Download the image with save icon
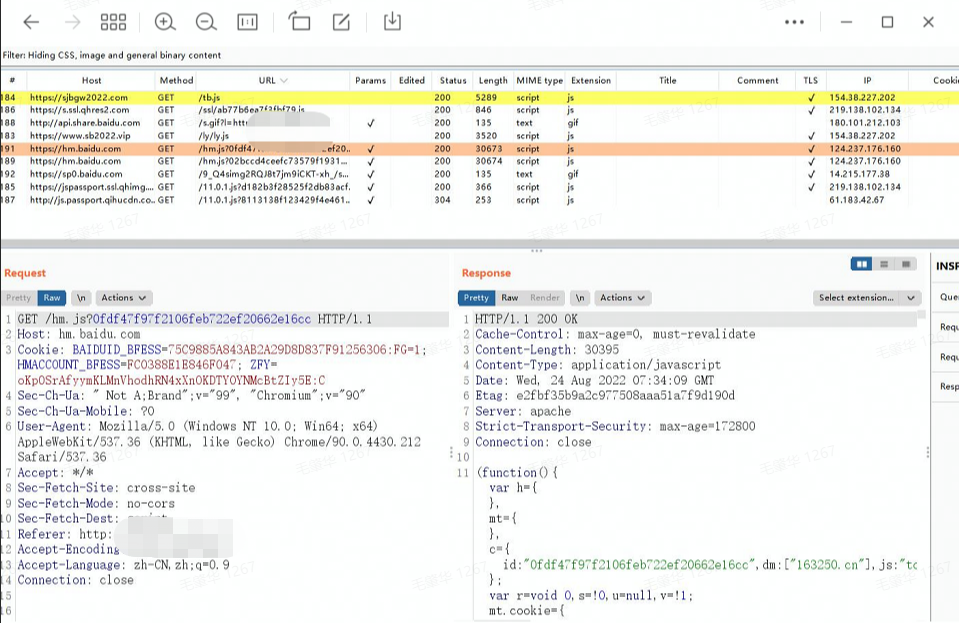959x623 pixels. click(393, 22)
